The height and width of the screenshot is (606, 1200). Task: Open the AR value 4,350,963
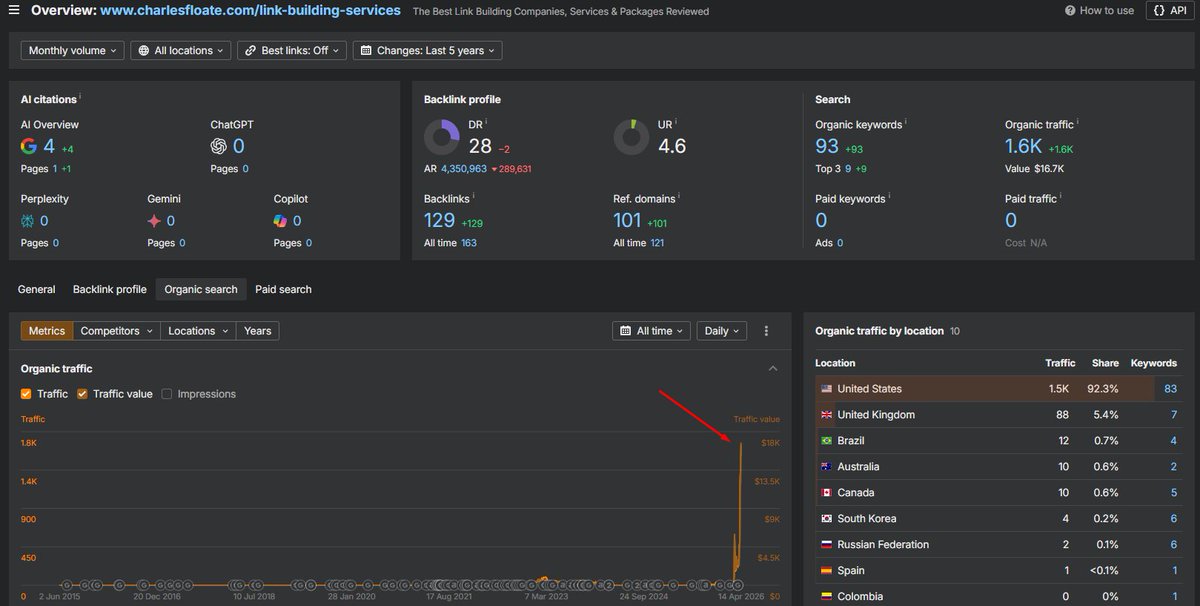click(x=464, y=169)
